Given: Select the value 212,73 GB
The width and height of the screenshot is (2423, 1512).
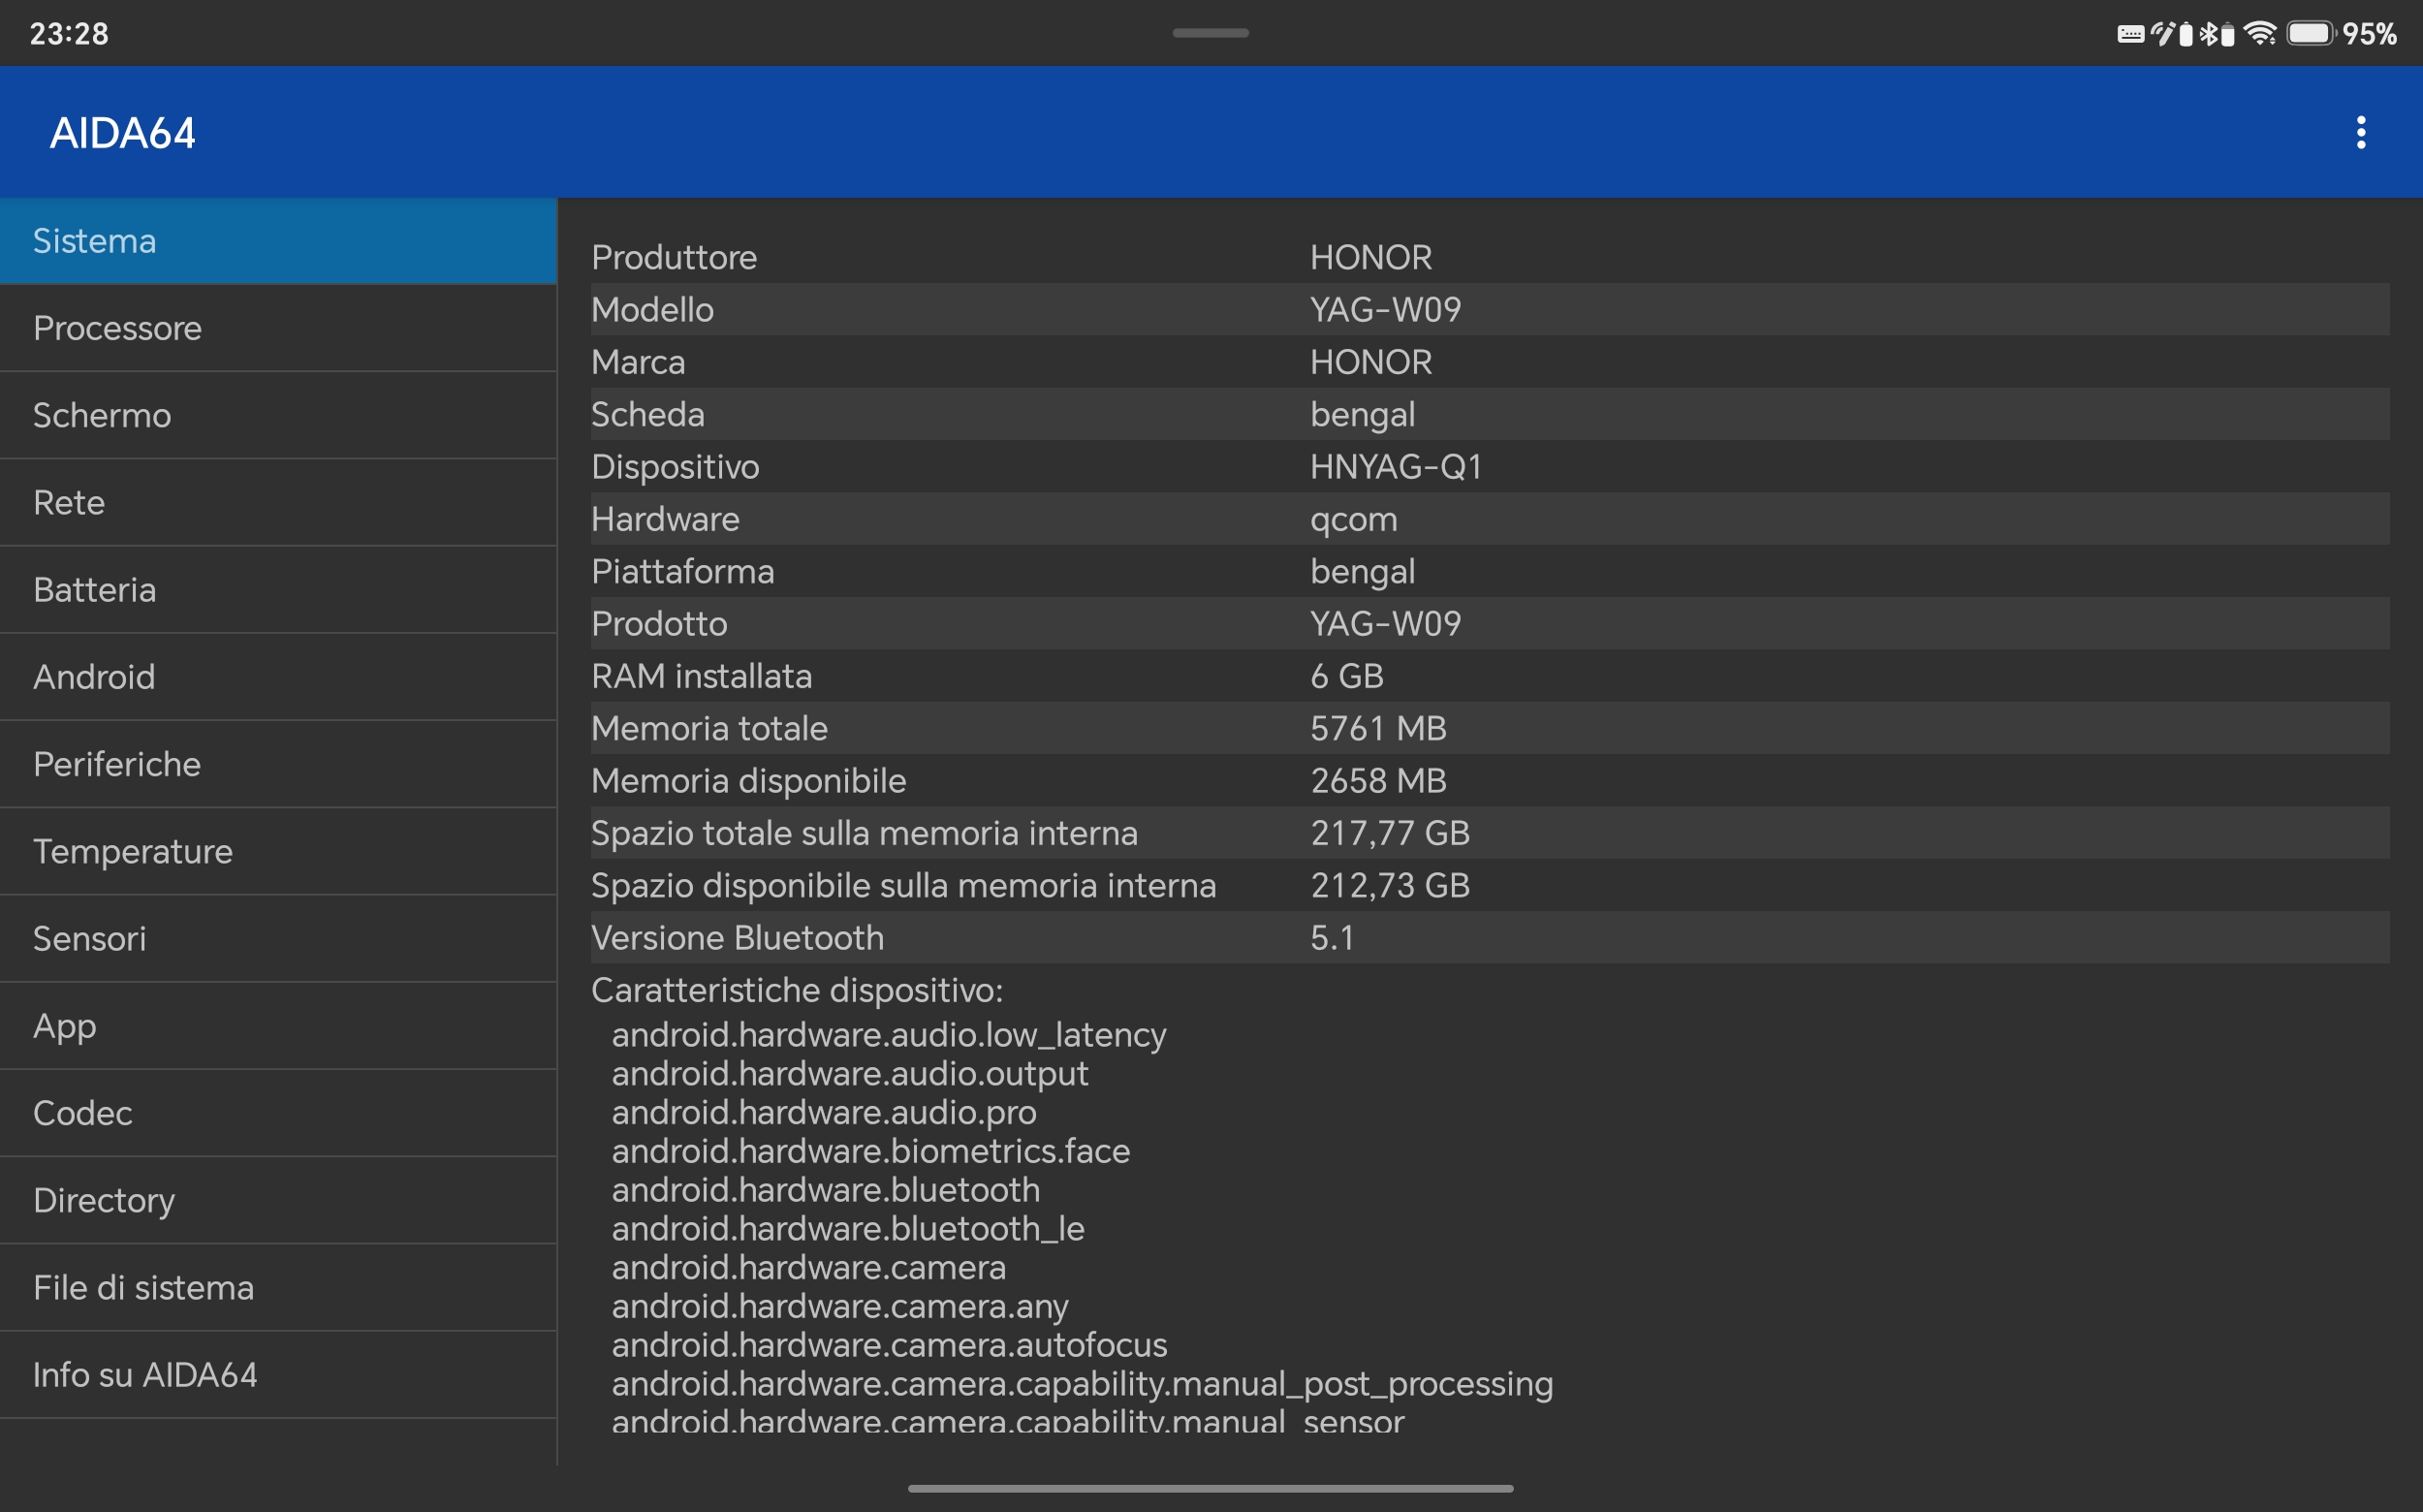Looking at the screenshot, I should [x=1390, y=885].
